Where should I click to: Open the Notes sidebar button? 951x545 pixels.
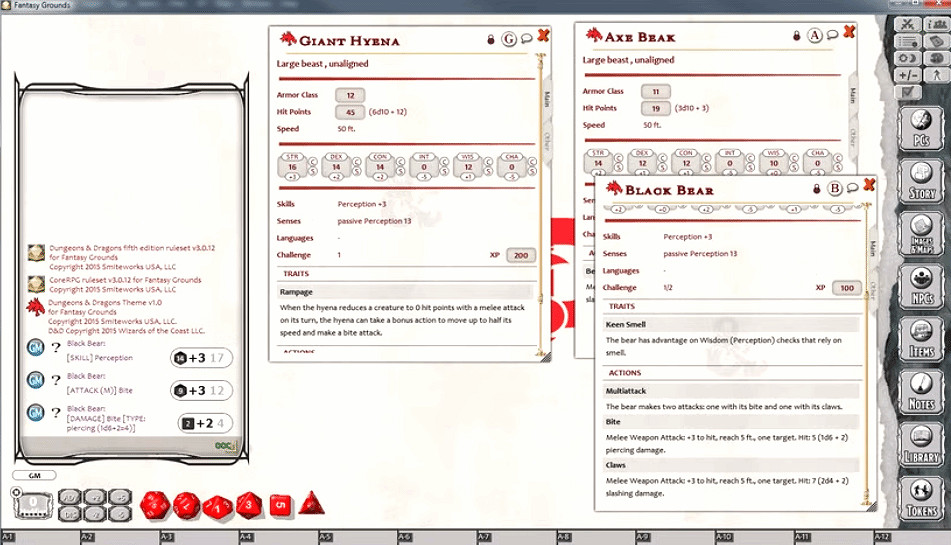921,392
